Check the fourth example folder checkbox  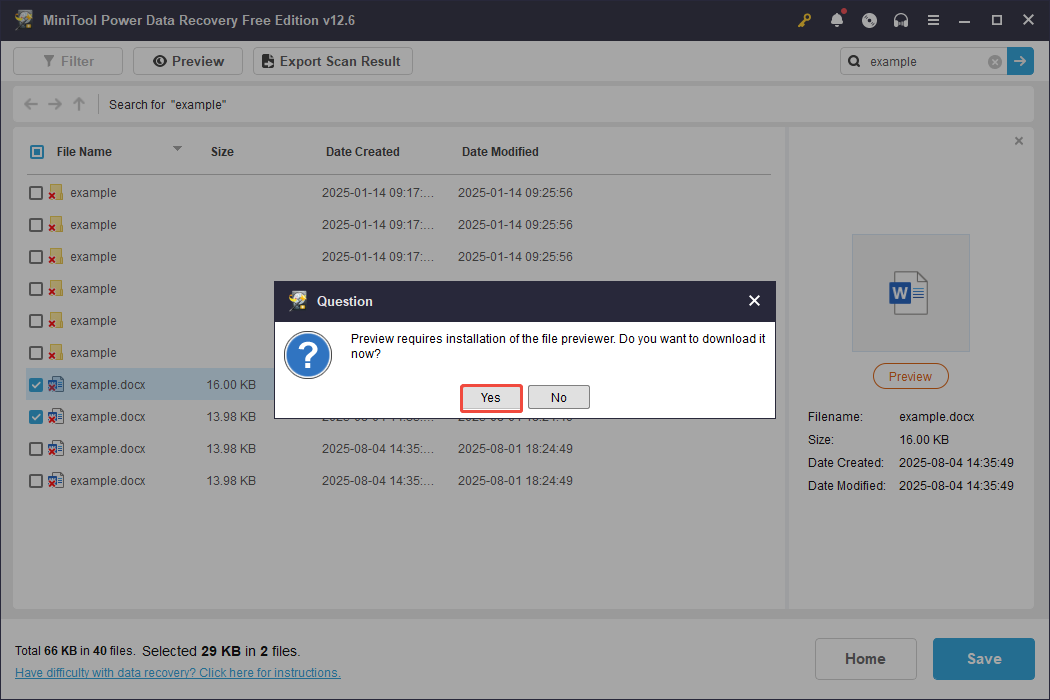pyautogui.click(x=36, y=289)
